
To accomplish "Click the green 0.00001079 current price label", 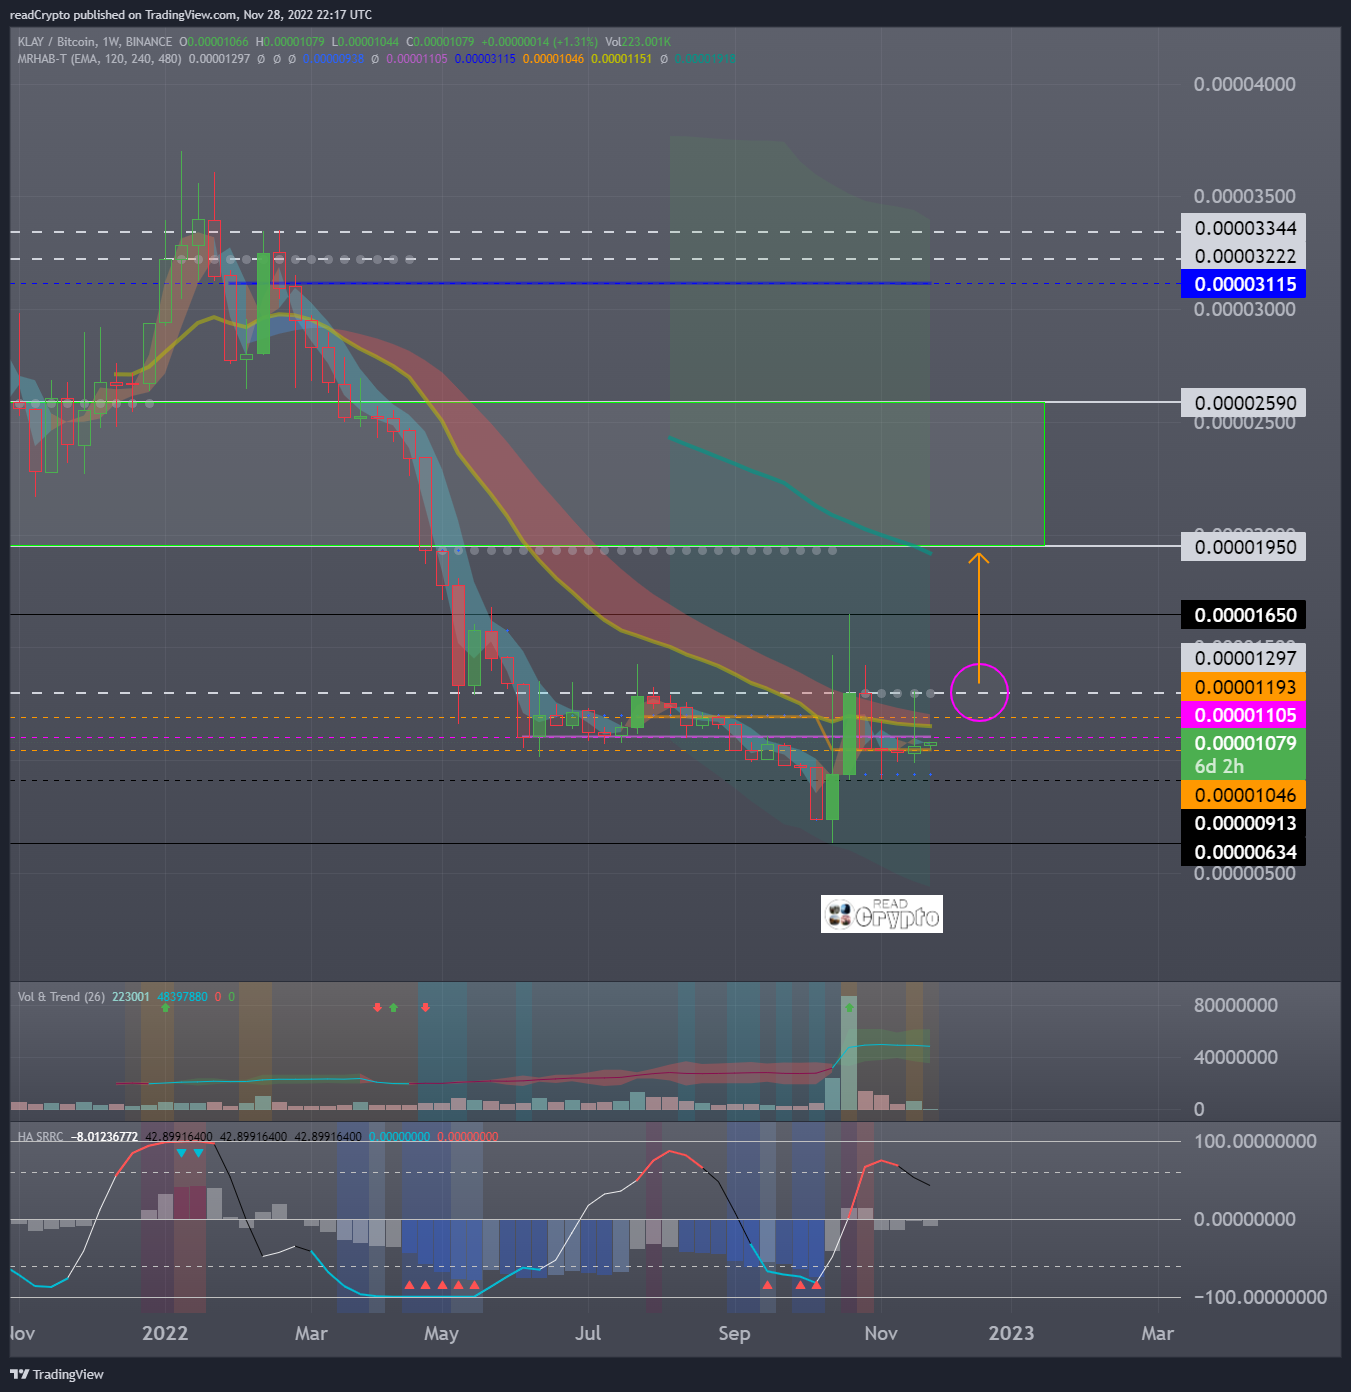I will 1244,743.
